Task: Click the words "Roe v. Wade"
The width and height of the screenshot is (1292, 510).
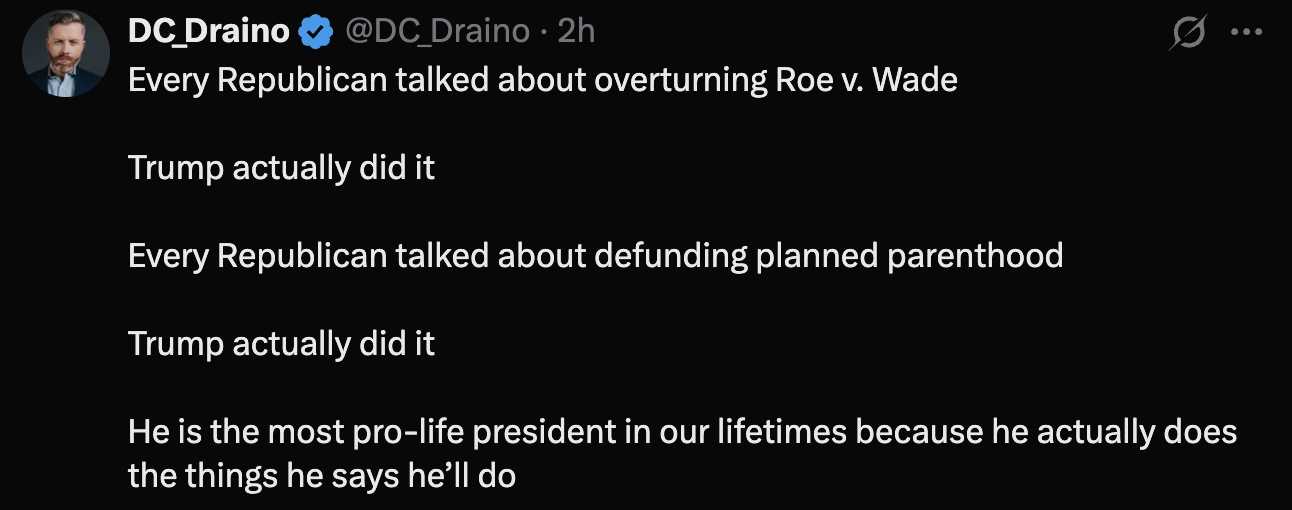Action: (x=866, y=80)
